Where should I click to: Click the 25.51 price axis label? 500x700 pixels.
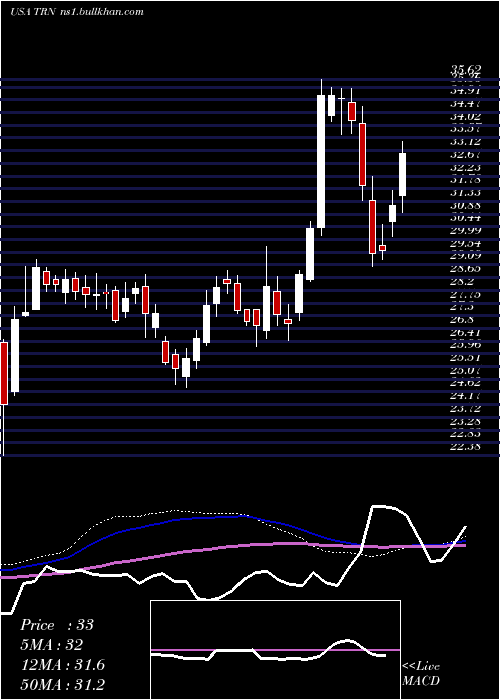[466, 357]
